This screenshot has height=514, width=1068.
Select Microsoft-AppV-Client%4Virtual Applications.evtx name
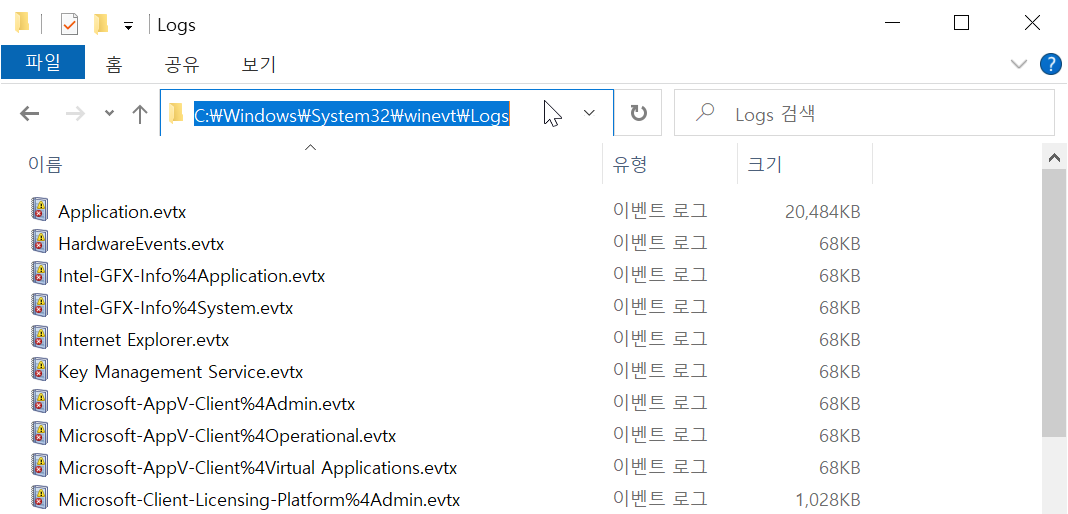tap(257, 468)
